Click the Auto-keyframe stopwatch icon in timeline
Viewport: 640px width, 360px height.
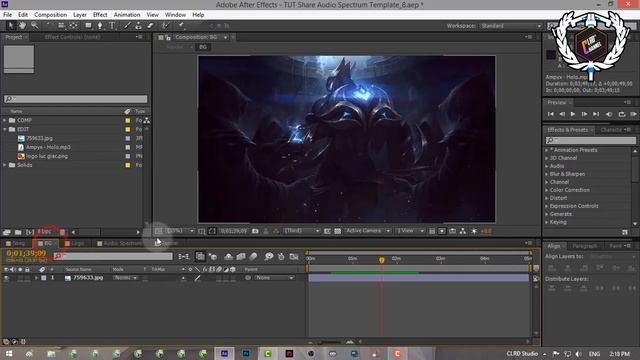click(x=281, y=256)
